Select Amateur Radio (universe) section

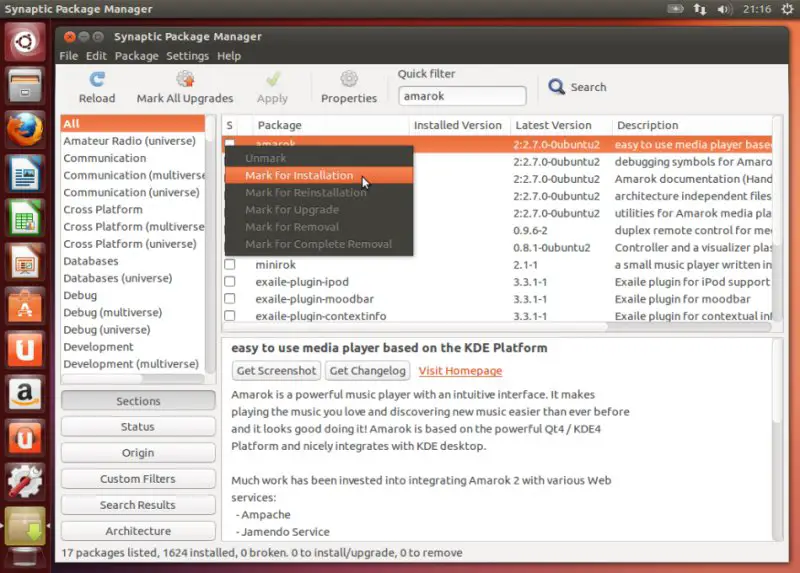[133, 141]
